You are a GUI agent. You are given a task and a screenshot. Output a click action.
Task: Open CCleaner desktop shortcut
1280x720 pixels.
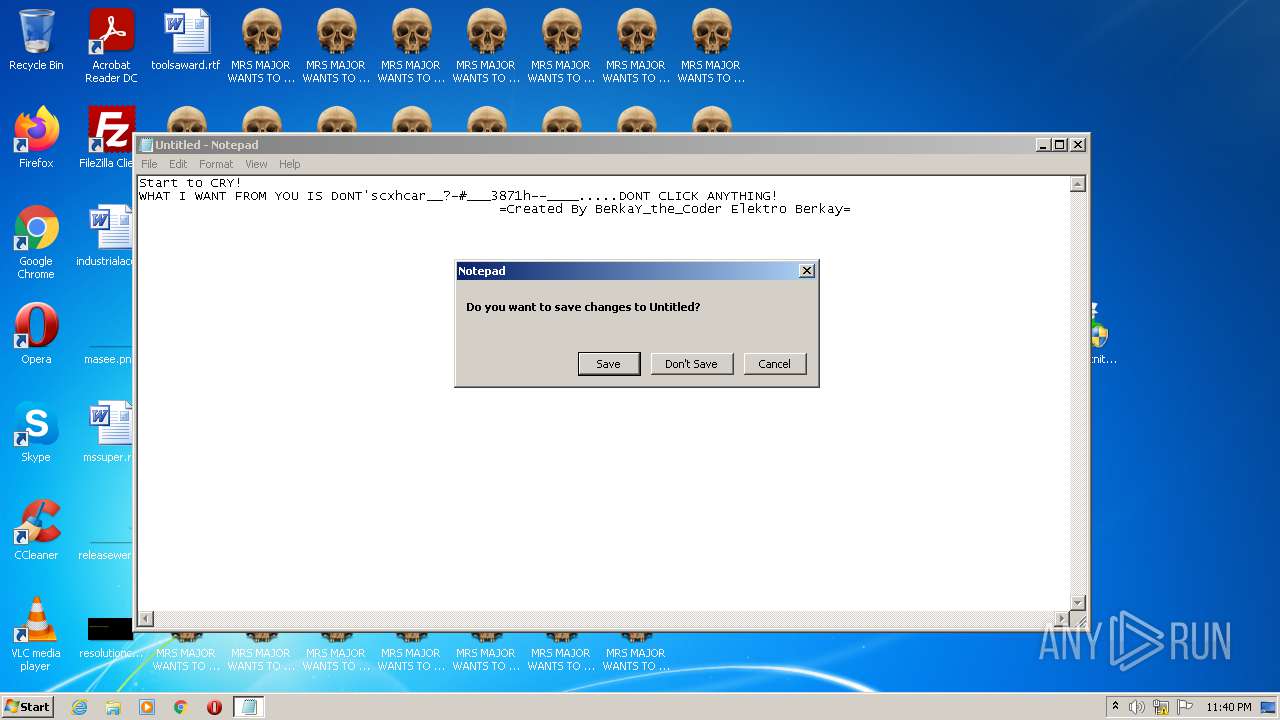tap(36, 530)
